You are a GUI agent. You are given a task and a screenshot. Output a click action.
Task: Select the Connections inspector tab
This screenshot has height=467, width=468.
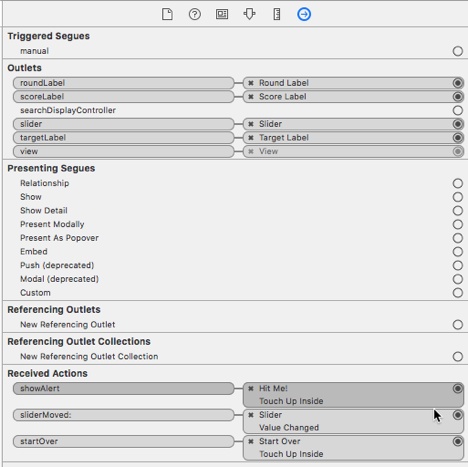304,14
